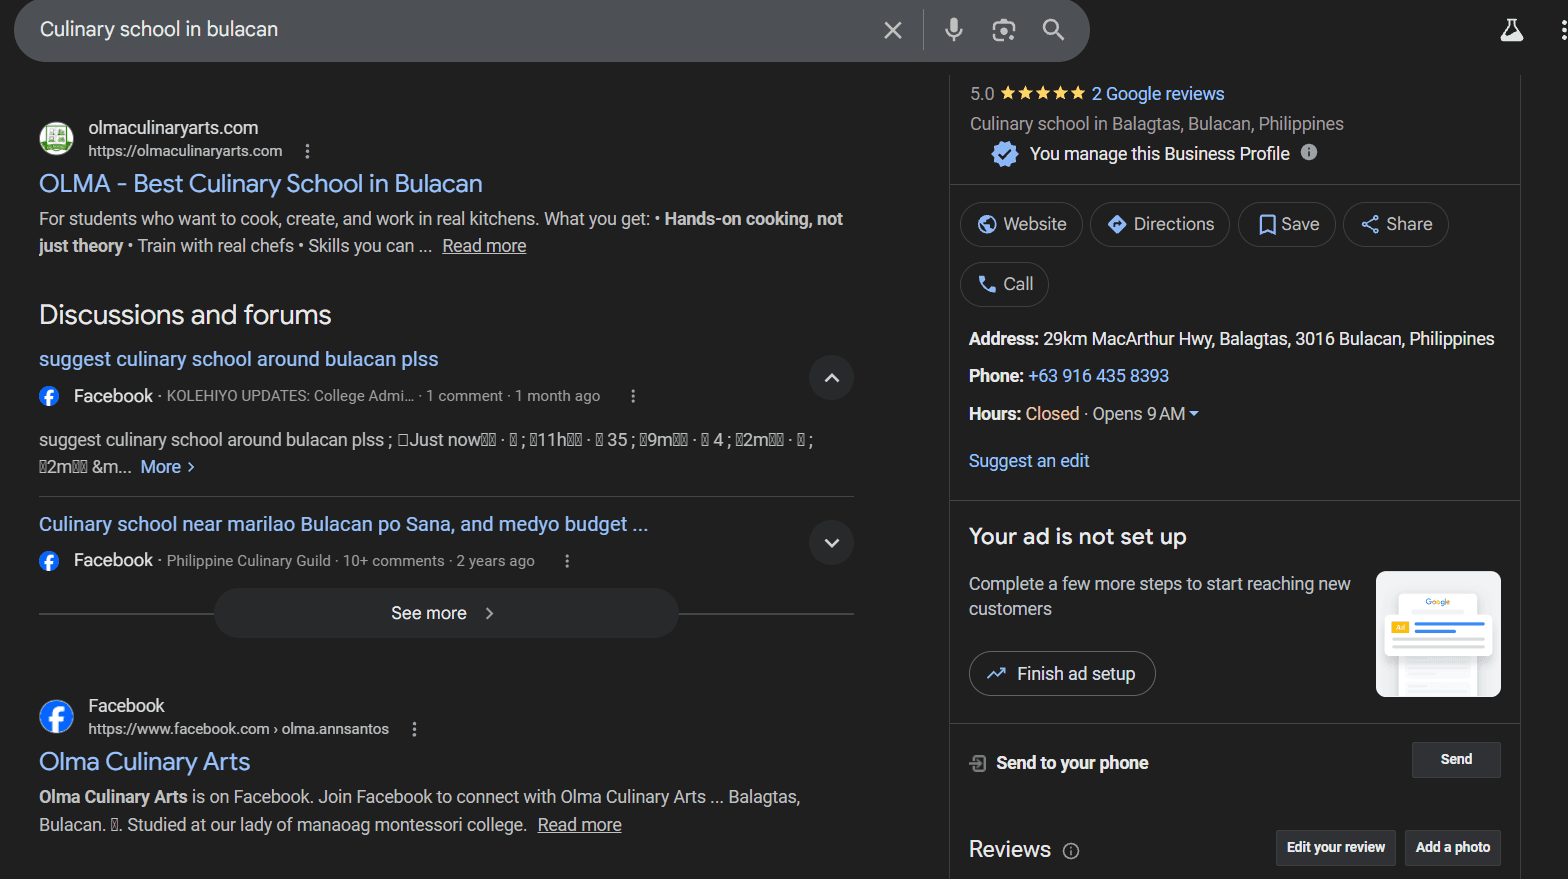Start voice search with the microphone icon

pos(954,30)
